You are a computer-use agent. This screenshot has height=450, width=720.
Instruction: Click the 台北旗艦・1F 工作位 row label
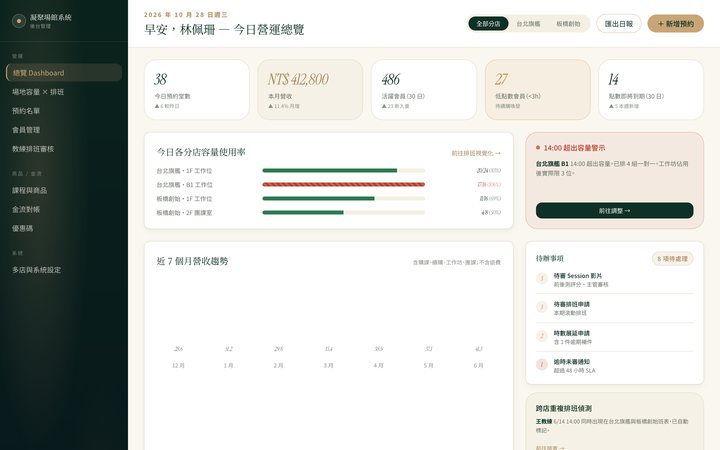[184, 170]
